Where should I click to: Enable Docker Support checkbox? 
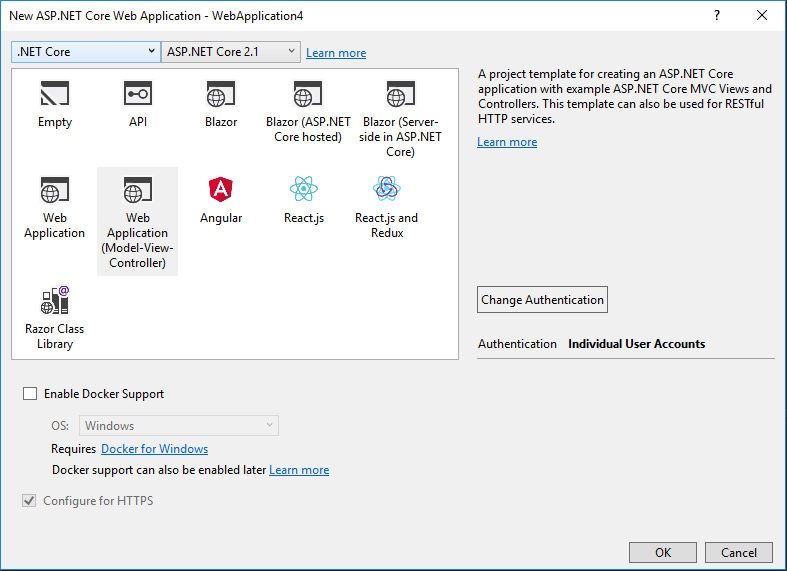[x=30, y=394]
